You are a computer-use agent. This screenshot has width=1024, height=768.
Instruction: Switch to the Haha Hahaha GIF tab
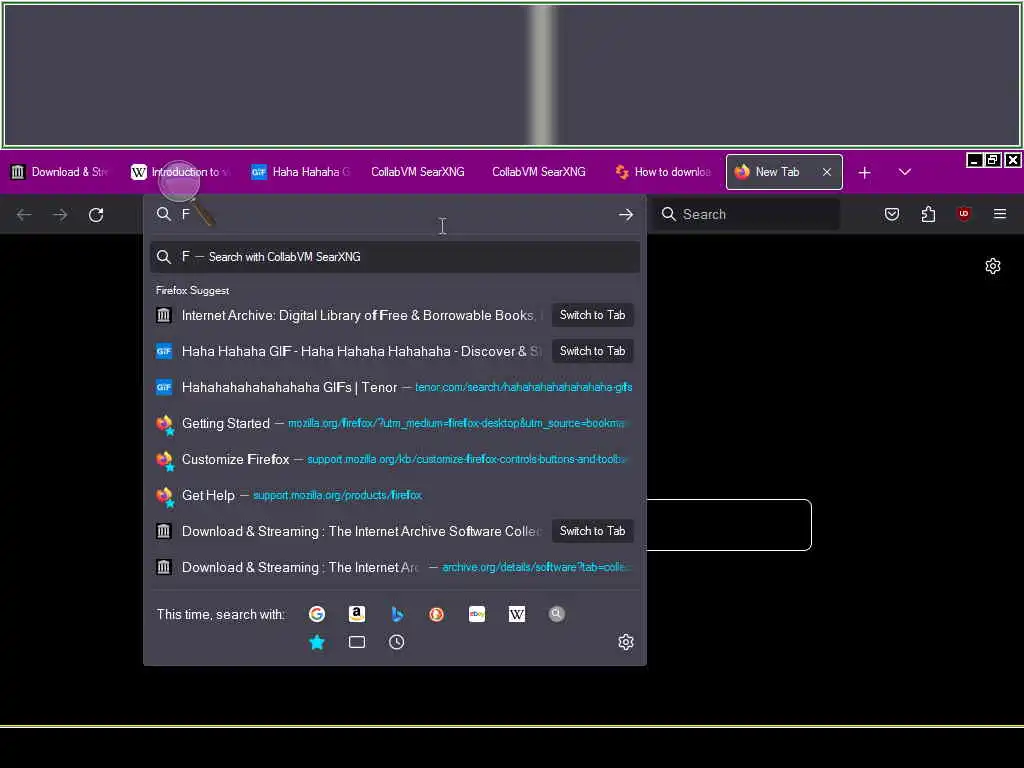pos(301,172)
